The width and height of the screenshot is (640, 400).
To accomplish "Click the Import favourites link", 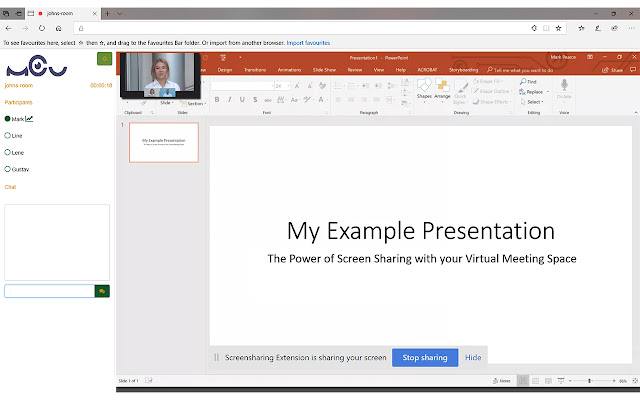I will coord(309,43).
